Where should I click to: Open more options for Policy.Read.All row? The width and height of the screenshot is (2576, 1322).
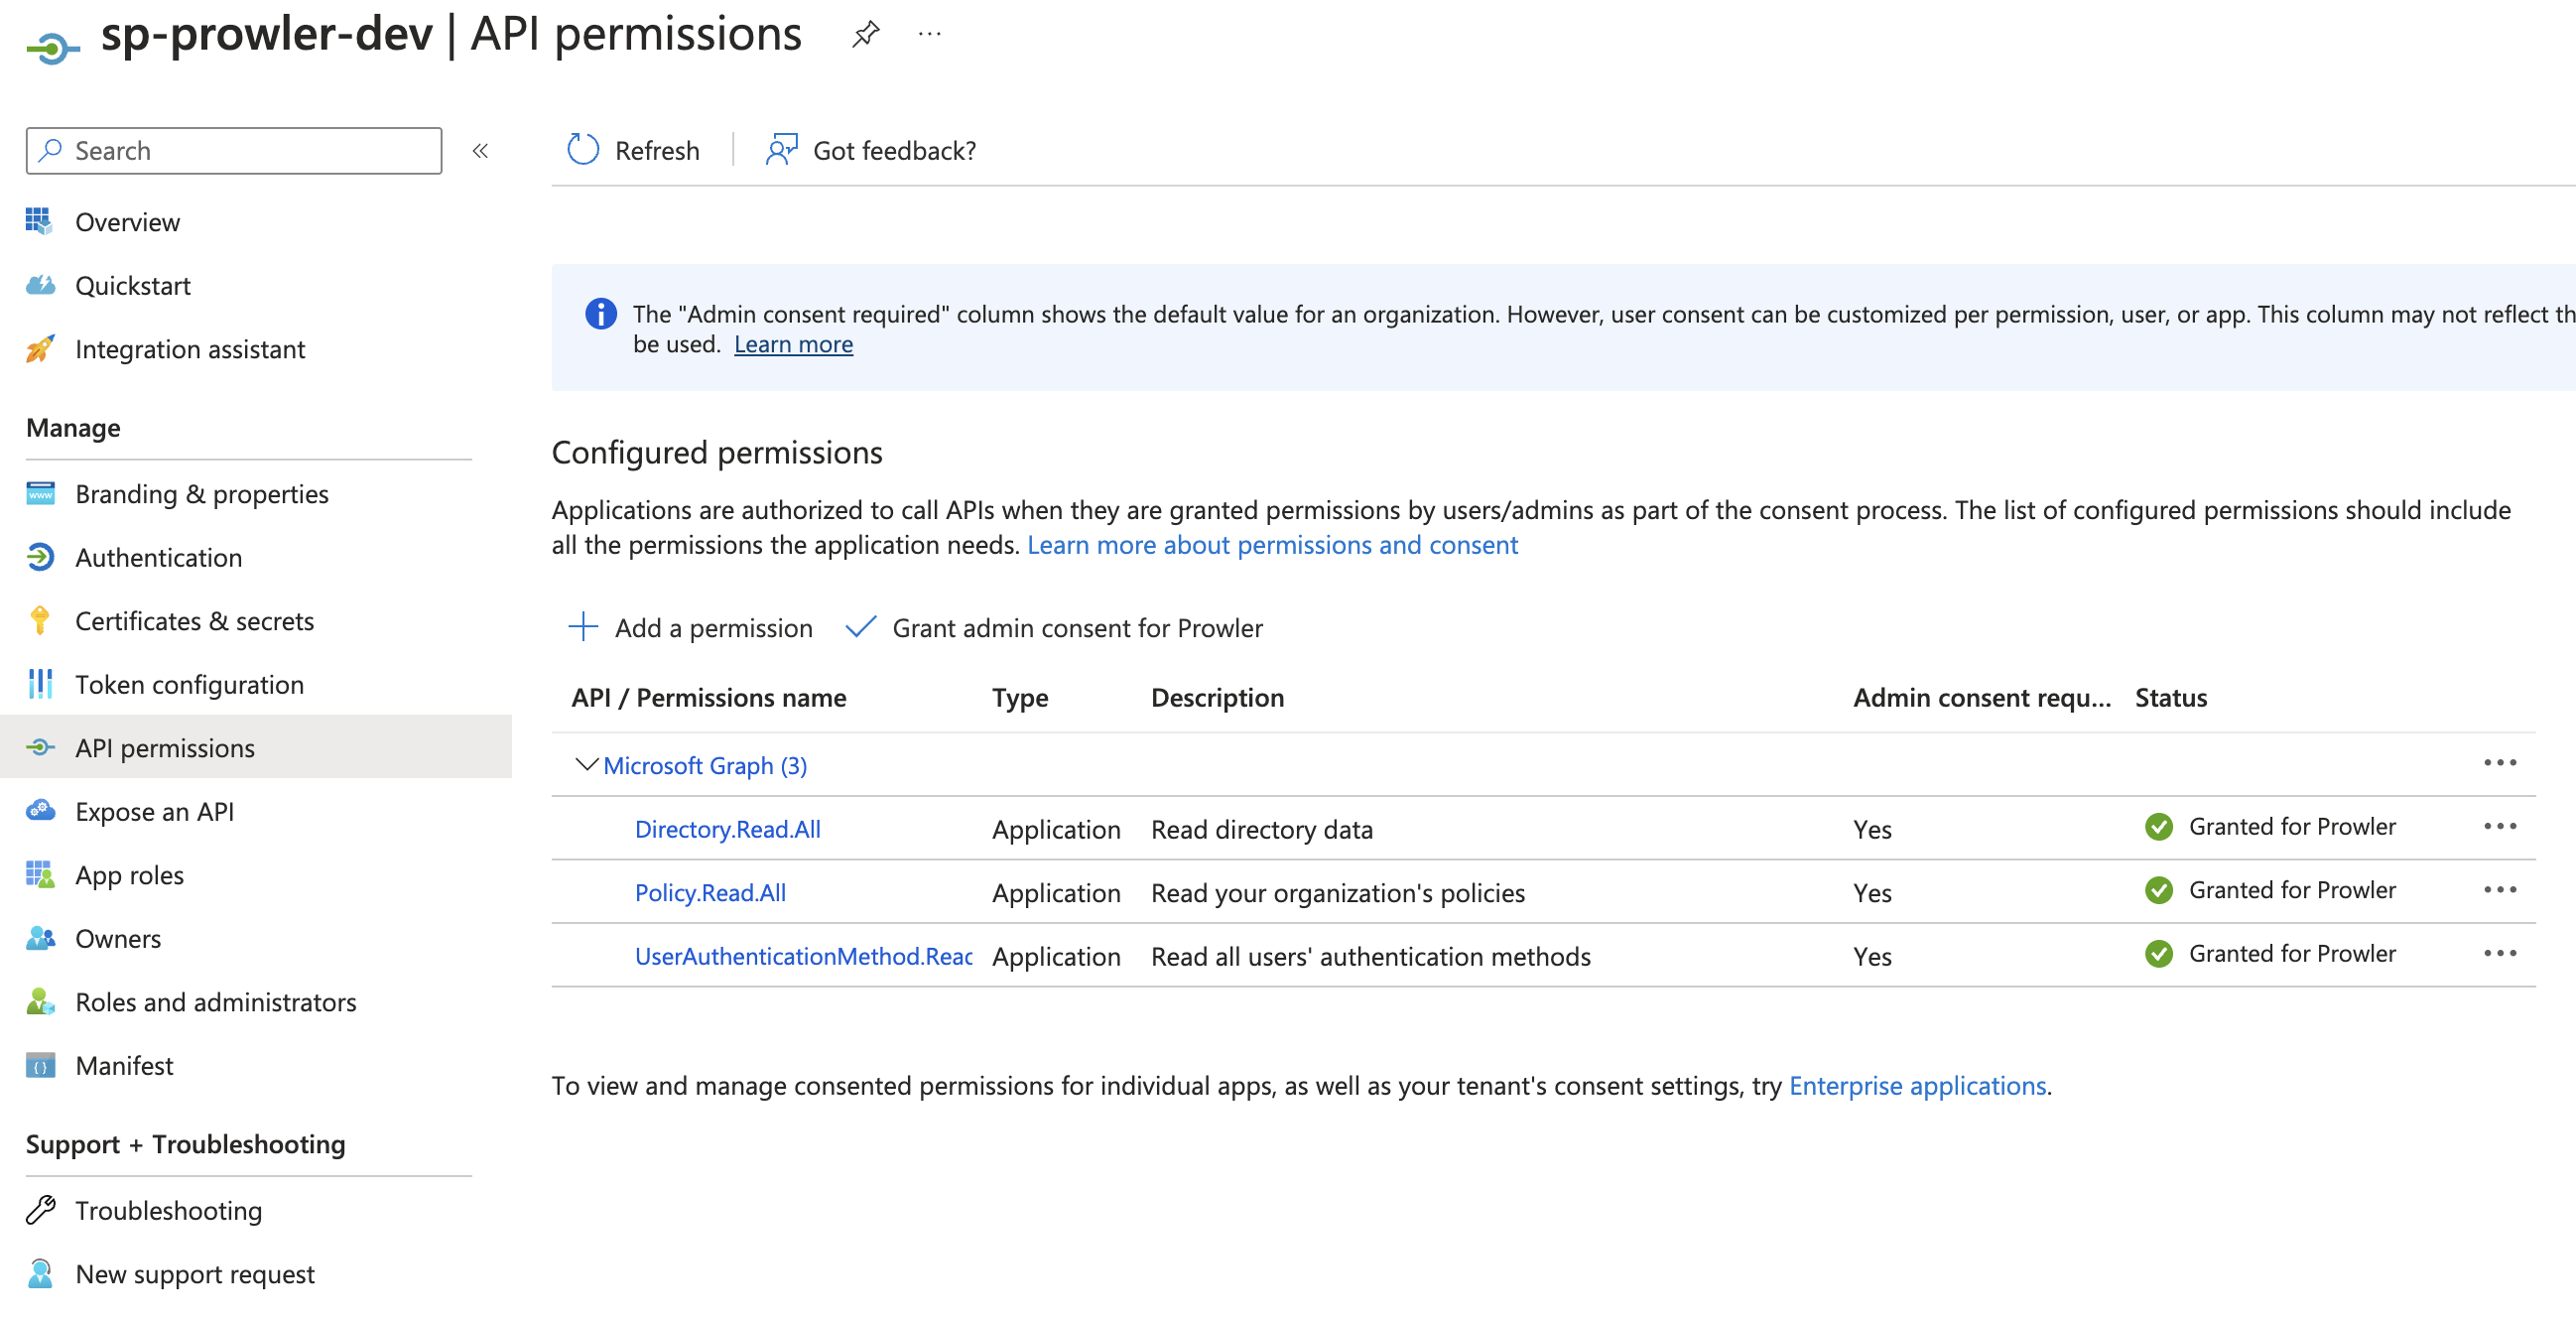(2500, 890)
